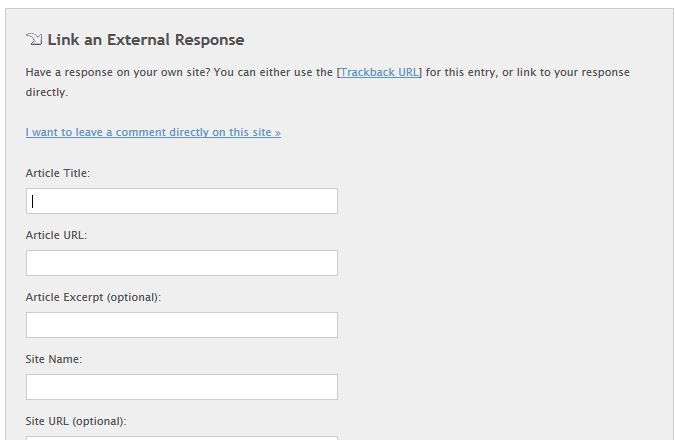675x440 pixels.
Task: Place cursor in the Site Name field
Action: click(x=182, y=387)
